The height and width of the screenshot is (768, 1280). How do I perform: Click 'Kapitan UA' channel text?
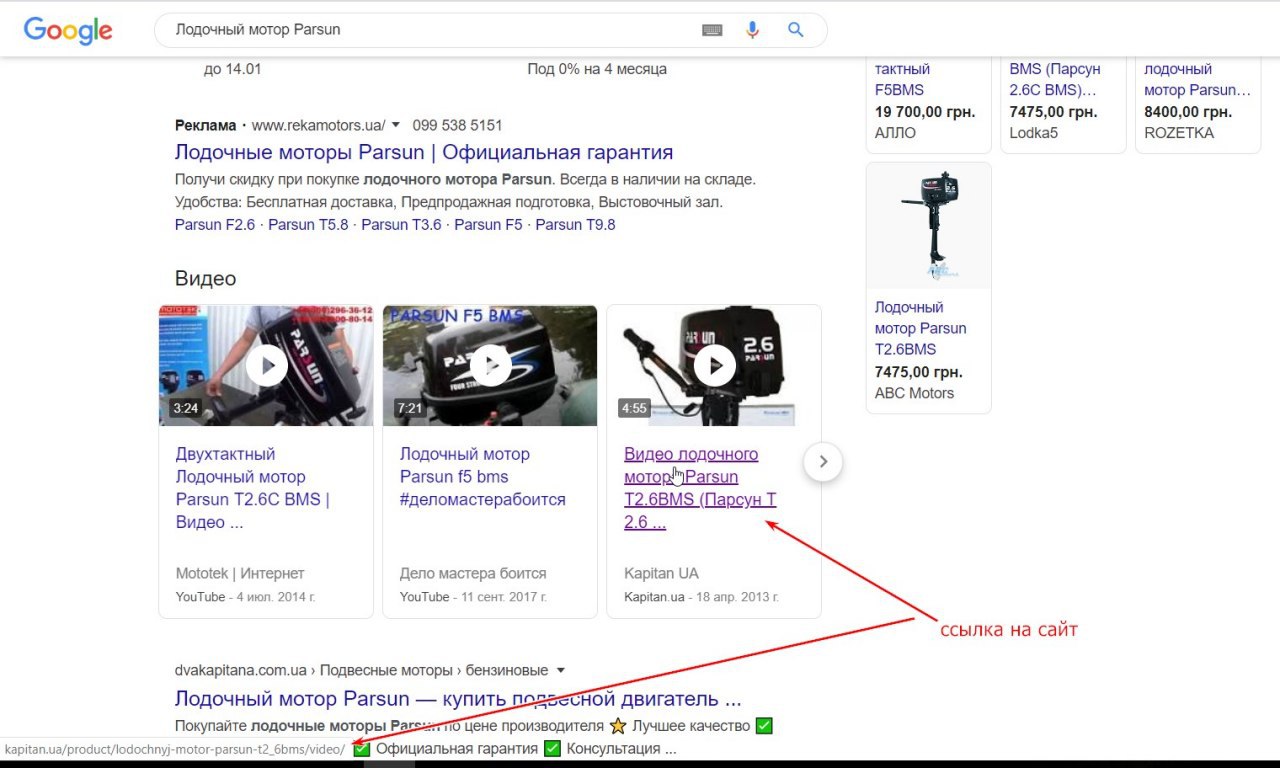pos(661,574)
